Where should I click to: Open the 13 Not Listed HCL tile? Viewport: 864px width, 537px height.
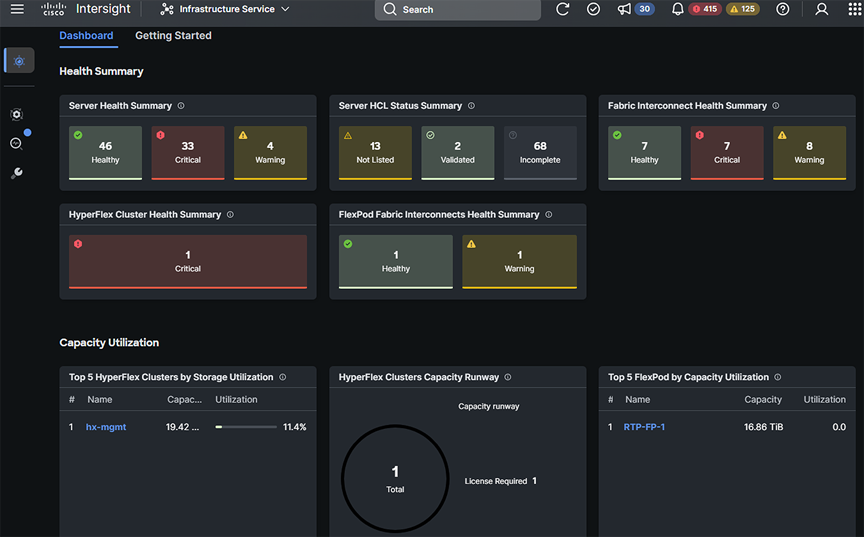375,153
